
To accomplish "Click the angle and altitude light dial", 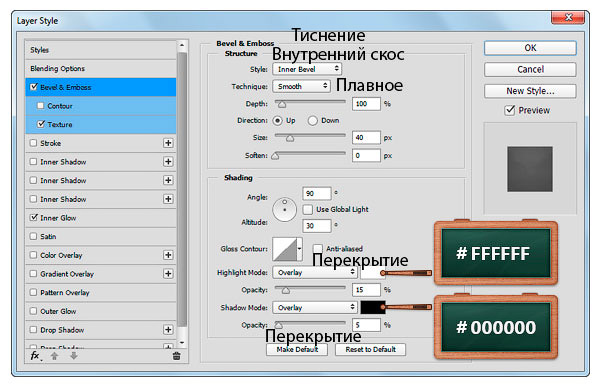I will pos(284,209).
